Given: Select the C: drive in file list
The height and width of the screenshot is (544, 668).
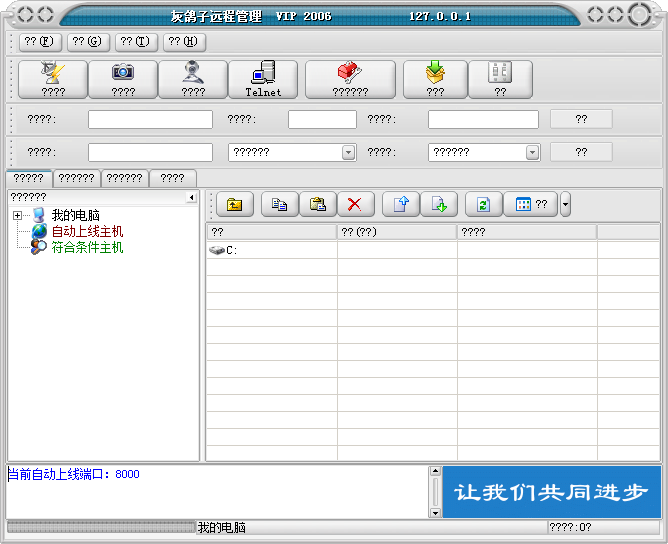Looking at the screenshot, I should [224, 250].
